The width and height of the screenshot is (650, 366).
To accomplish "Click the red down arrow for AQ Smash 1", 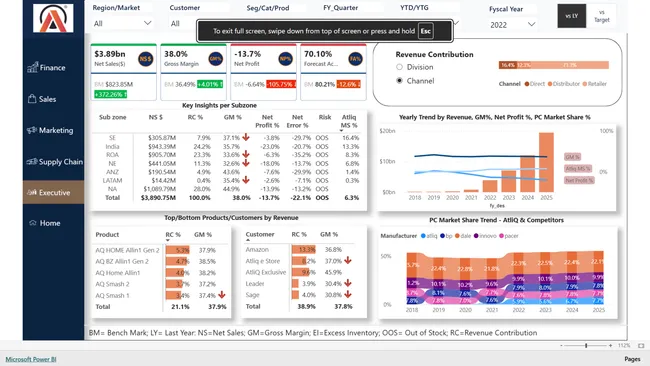I will [222, 295].
